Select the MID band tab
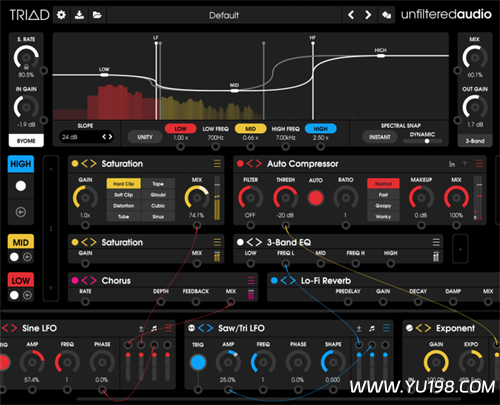The height and width of the screenshot is (405, 500). pyautogui.click(x=21, y=242)
